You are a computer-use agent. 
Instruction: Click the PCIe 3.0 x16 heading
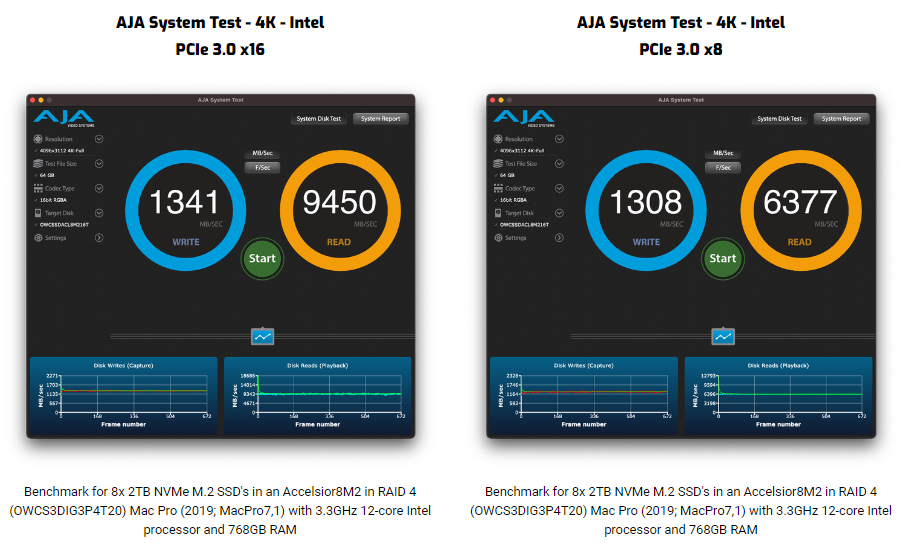(220, 49)
